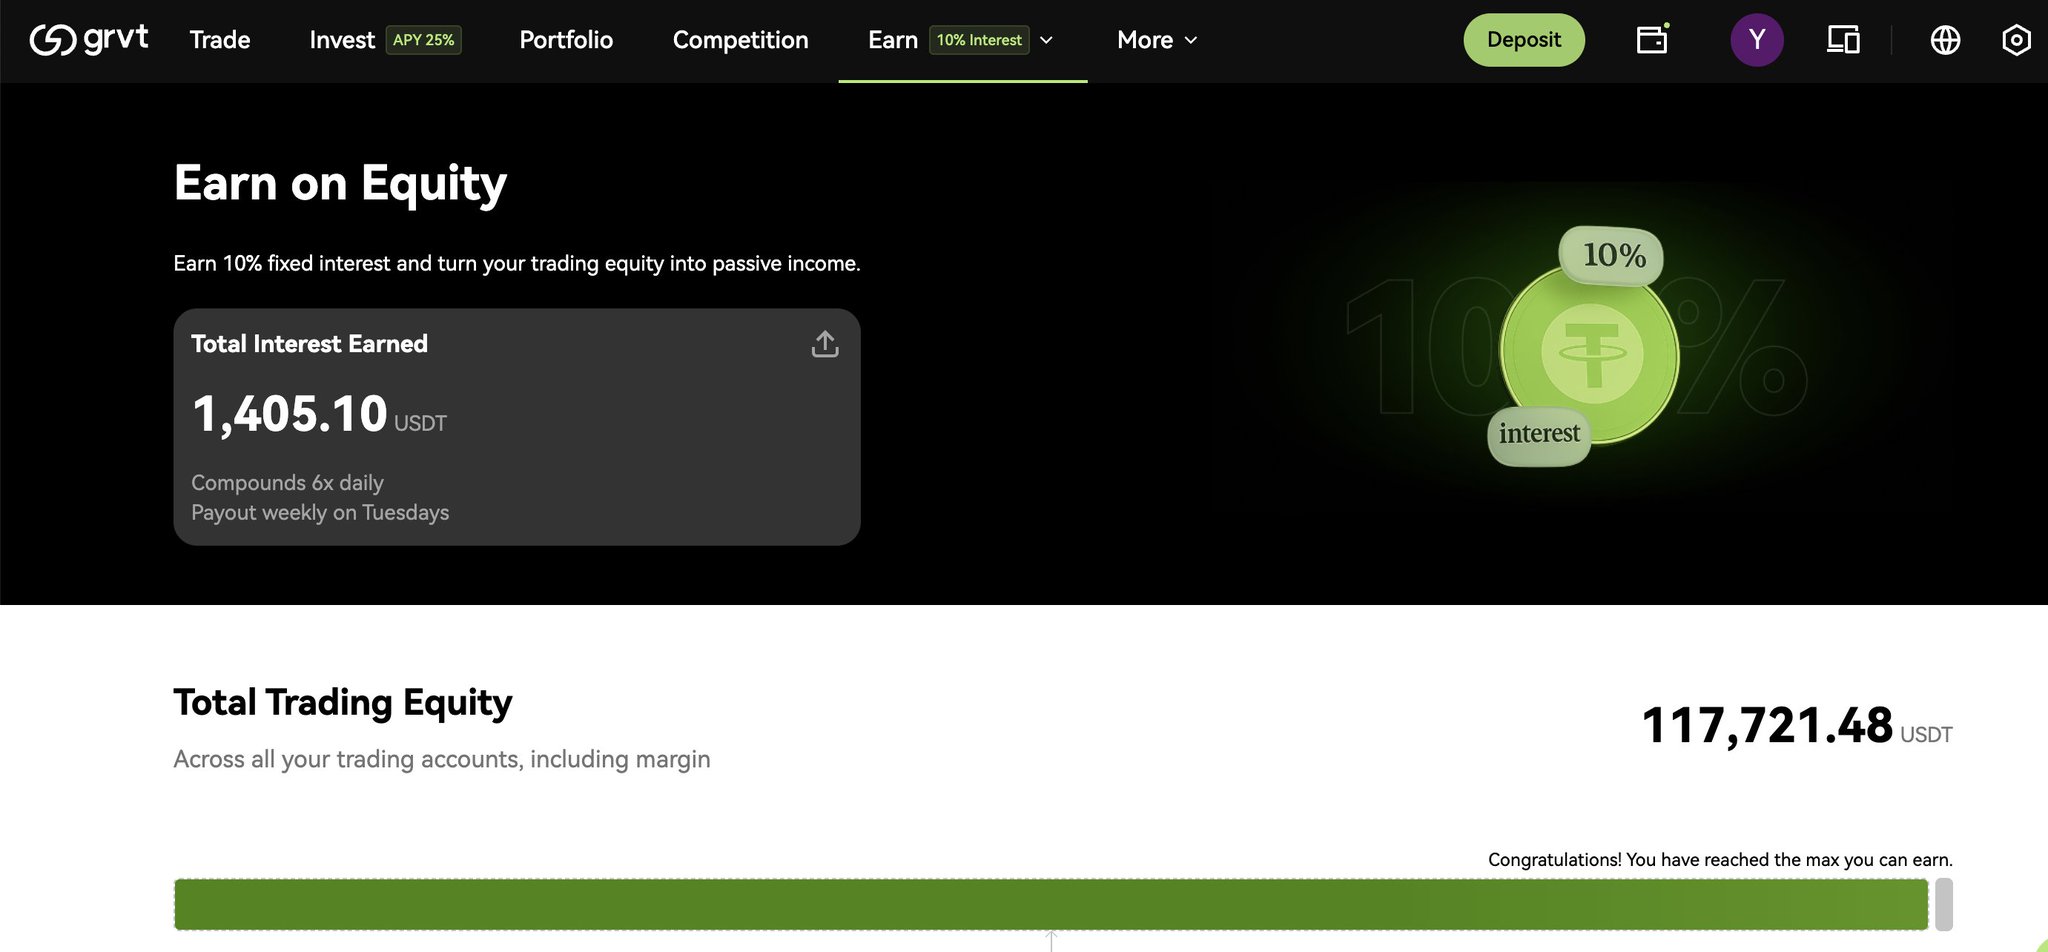Viewport: 2048px width, 952px height.
Task: Click the 10% Interest badge
Action: click(979, 40)
